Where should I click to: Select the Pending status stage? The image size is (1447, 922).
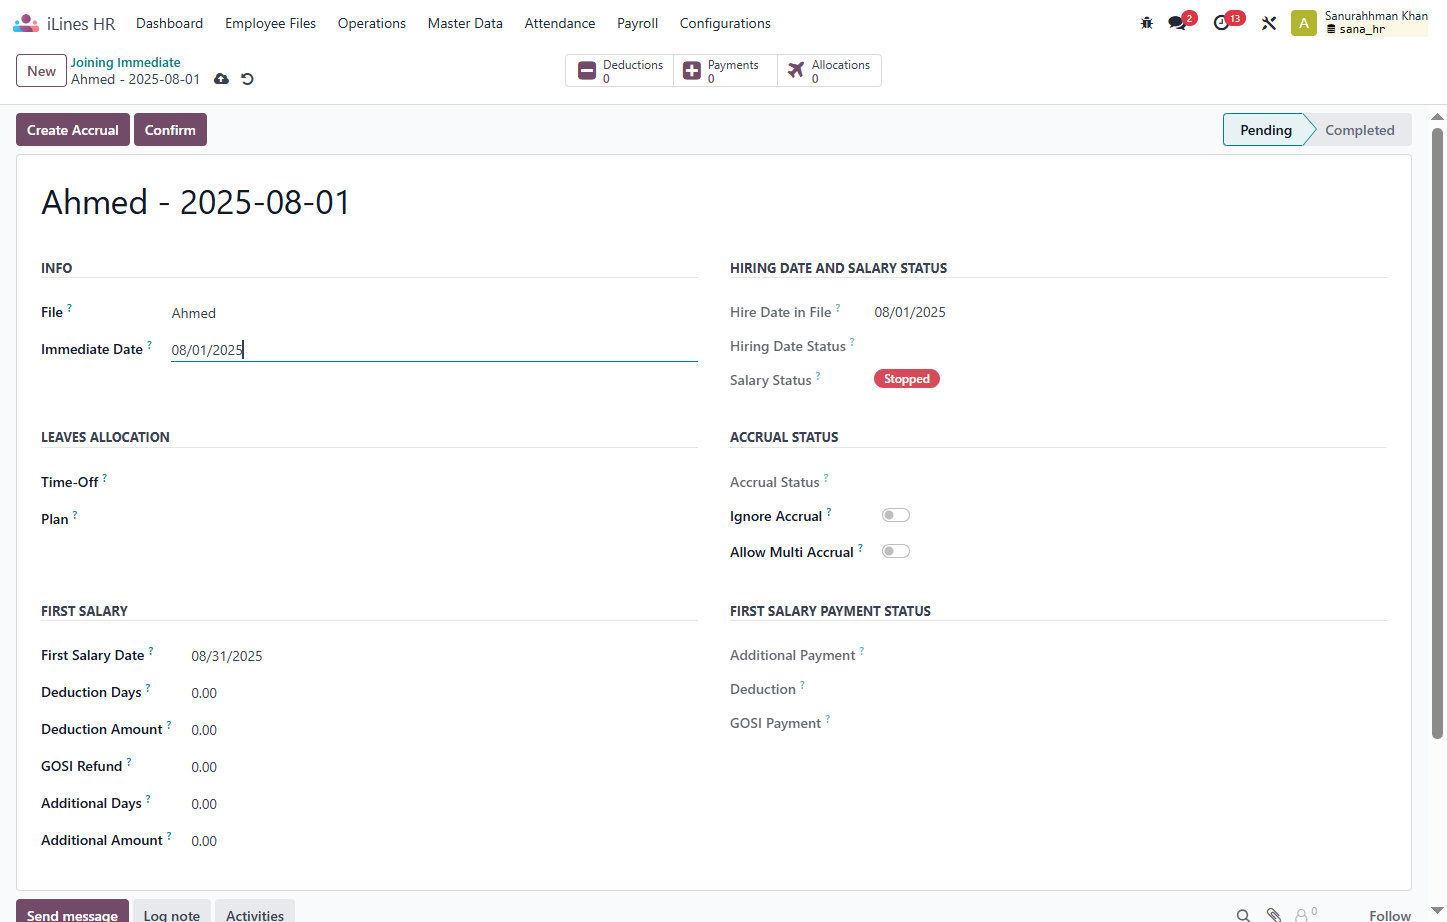(x=1266, y=130)
